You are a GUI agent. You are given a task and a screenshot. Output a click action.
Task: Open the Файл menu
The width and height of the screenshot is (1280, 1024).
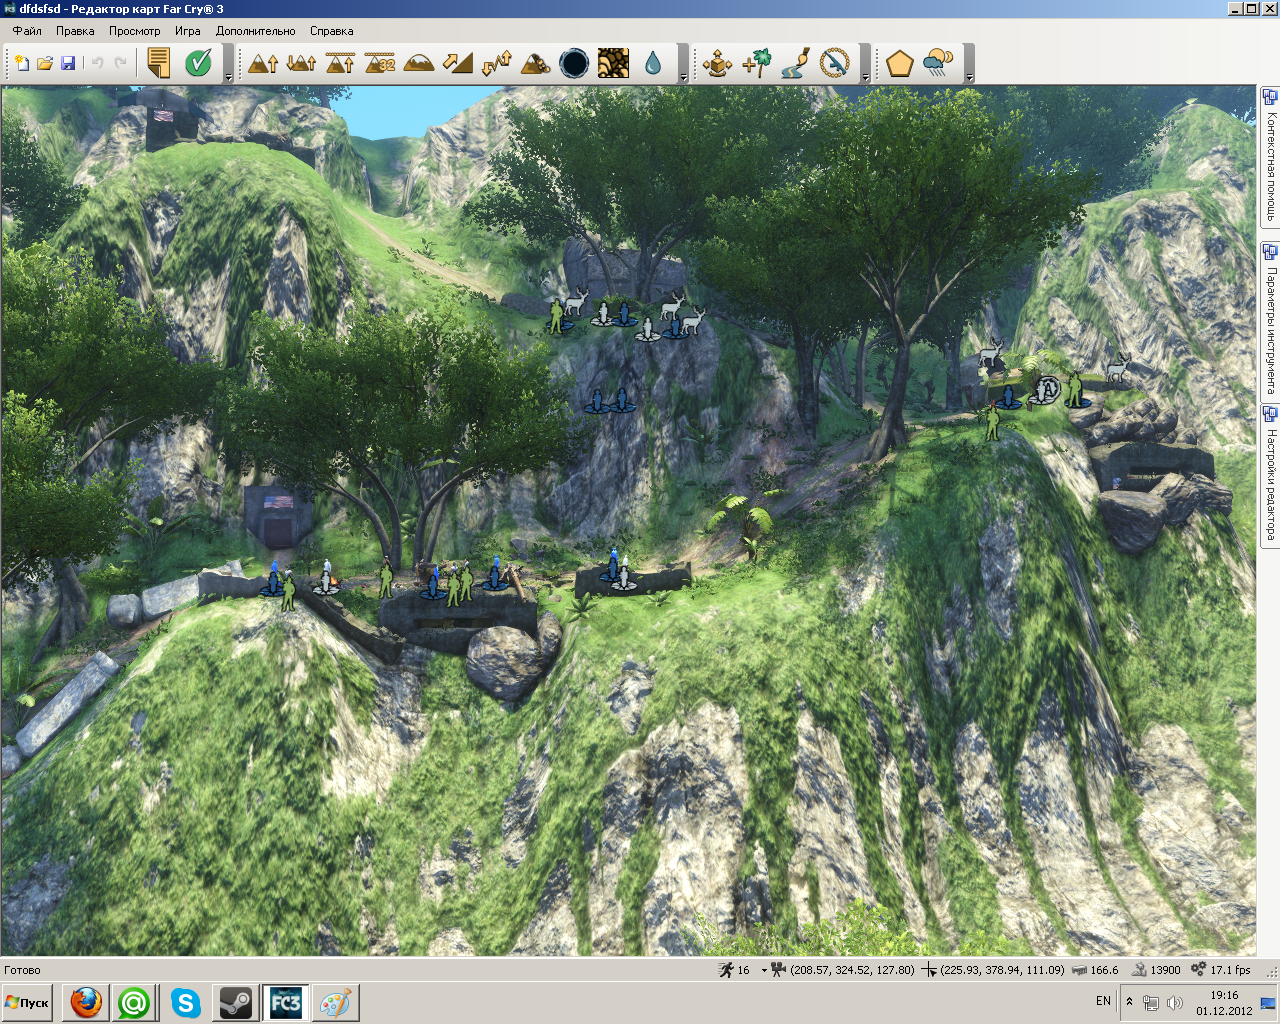tap(27, 31)
